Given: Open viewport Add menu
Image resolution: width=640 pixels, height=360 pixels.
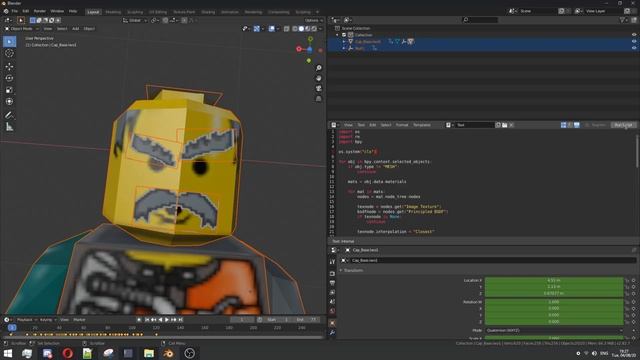Looking at the screenshot, I should [76, 29].
